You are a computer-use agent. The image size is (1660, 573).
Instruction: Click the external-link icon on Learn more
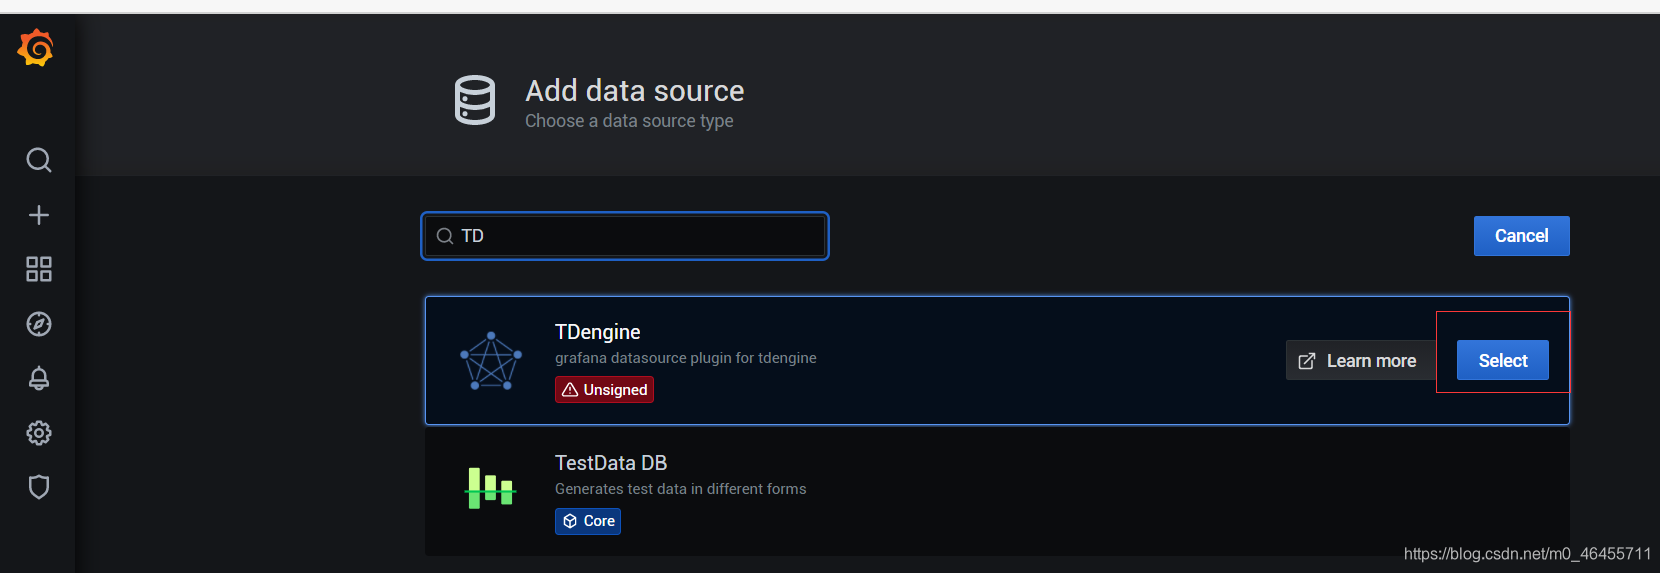click(1307, 361)
